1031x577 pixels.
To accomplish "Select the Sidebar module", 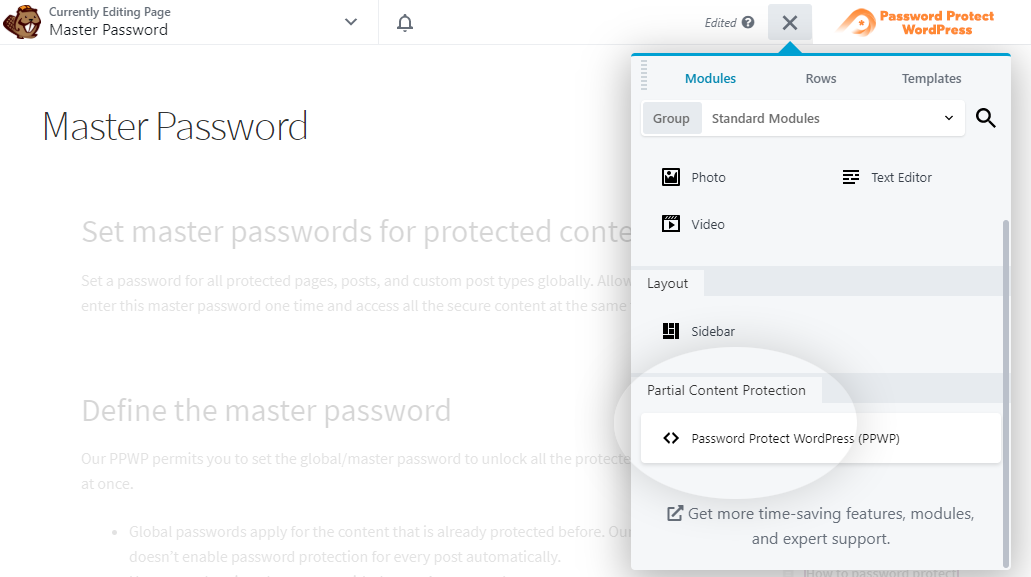I will [x=698, y=331].
